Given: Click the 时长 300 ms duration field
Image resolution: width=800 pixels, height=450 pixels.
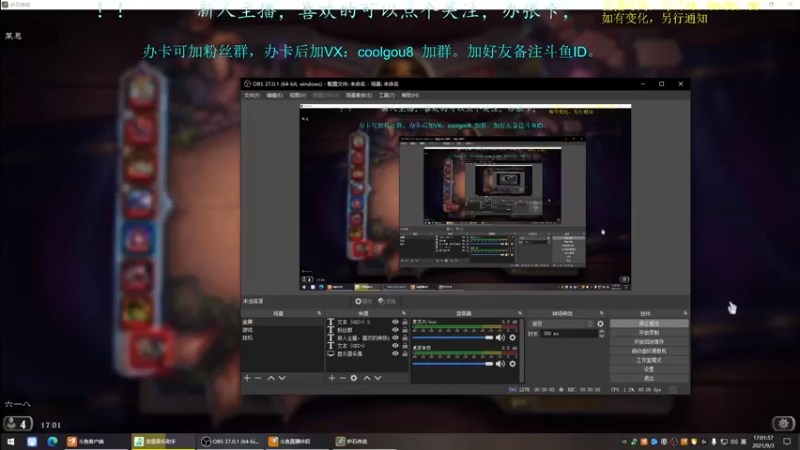Looking at the screenshot, I should tap(569, 334).
